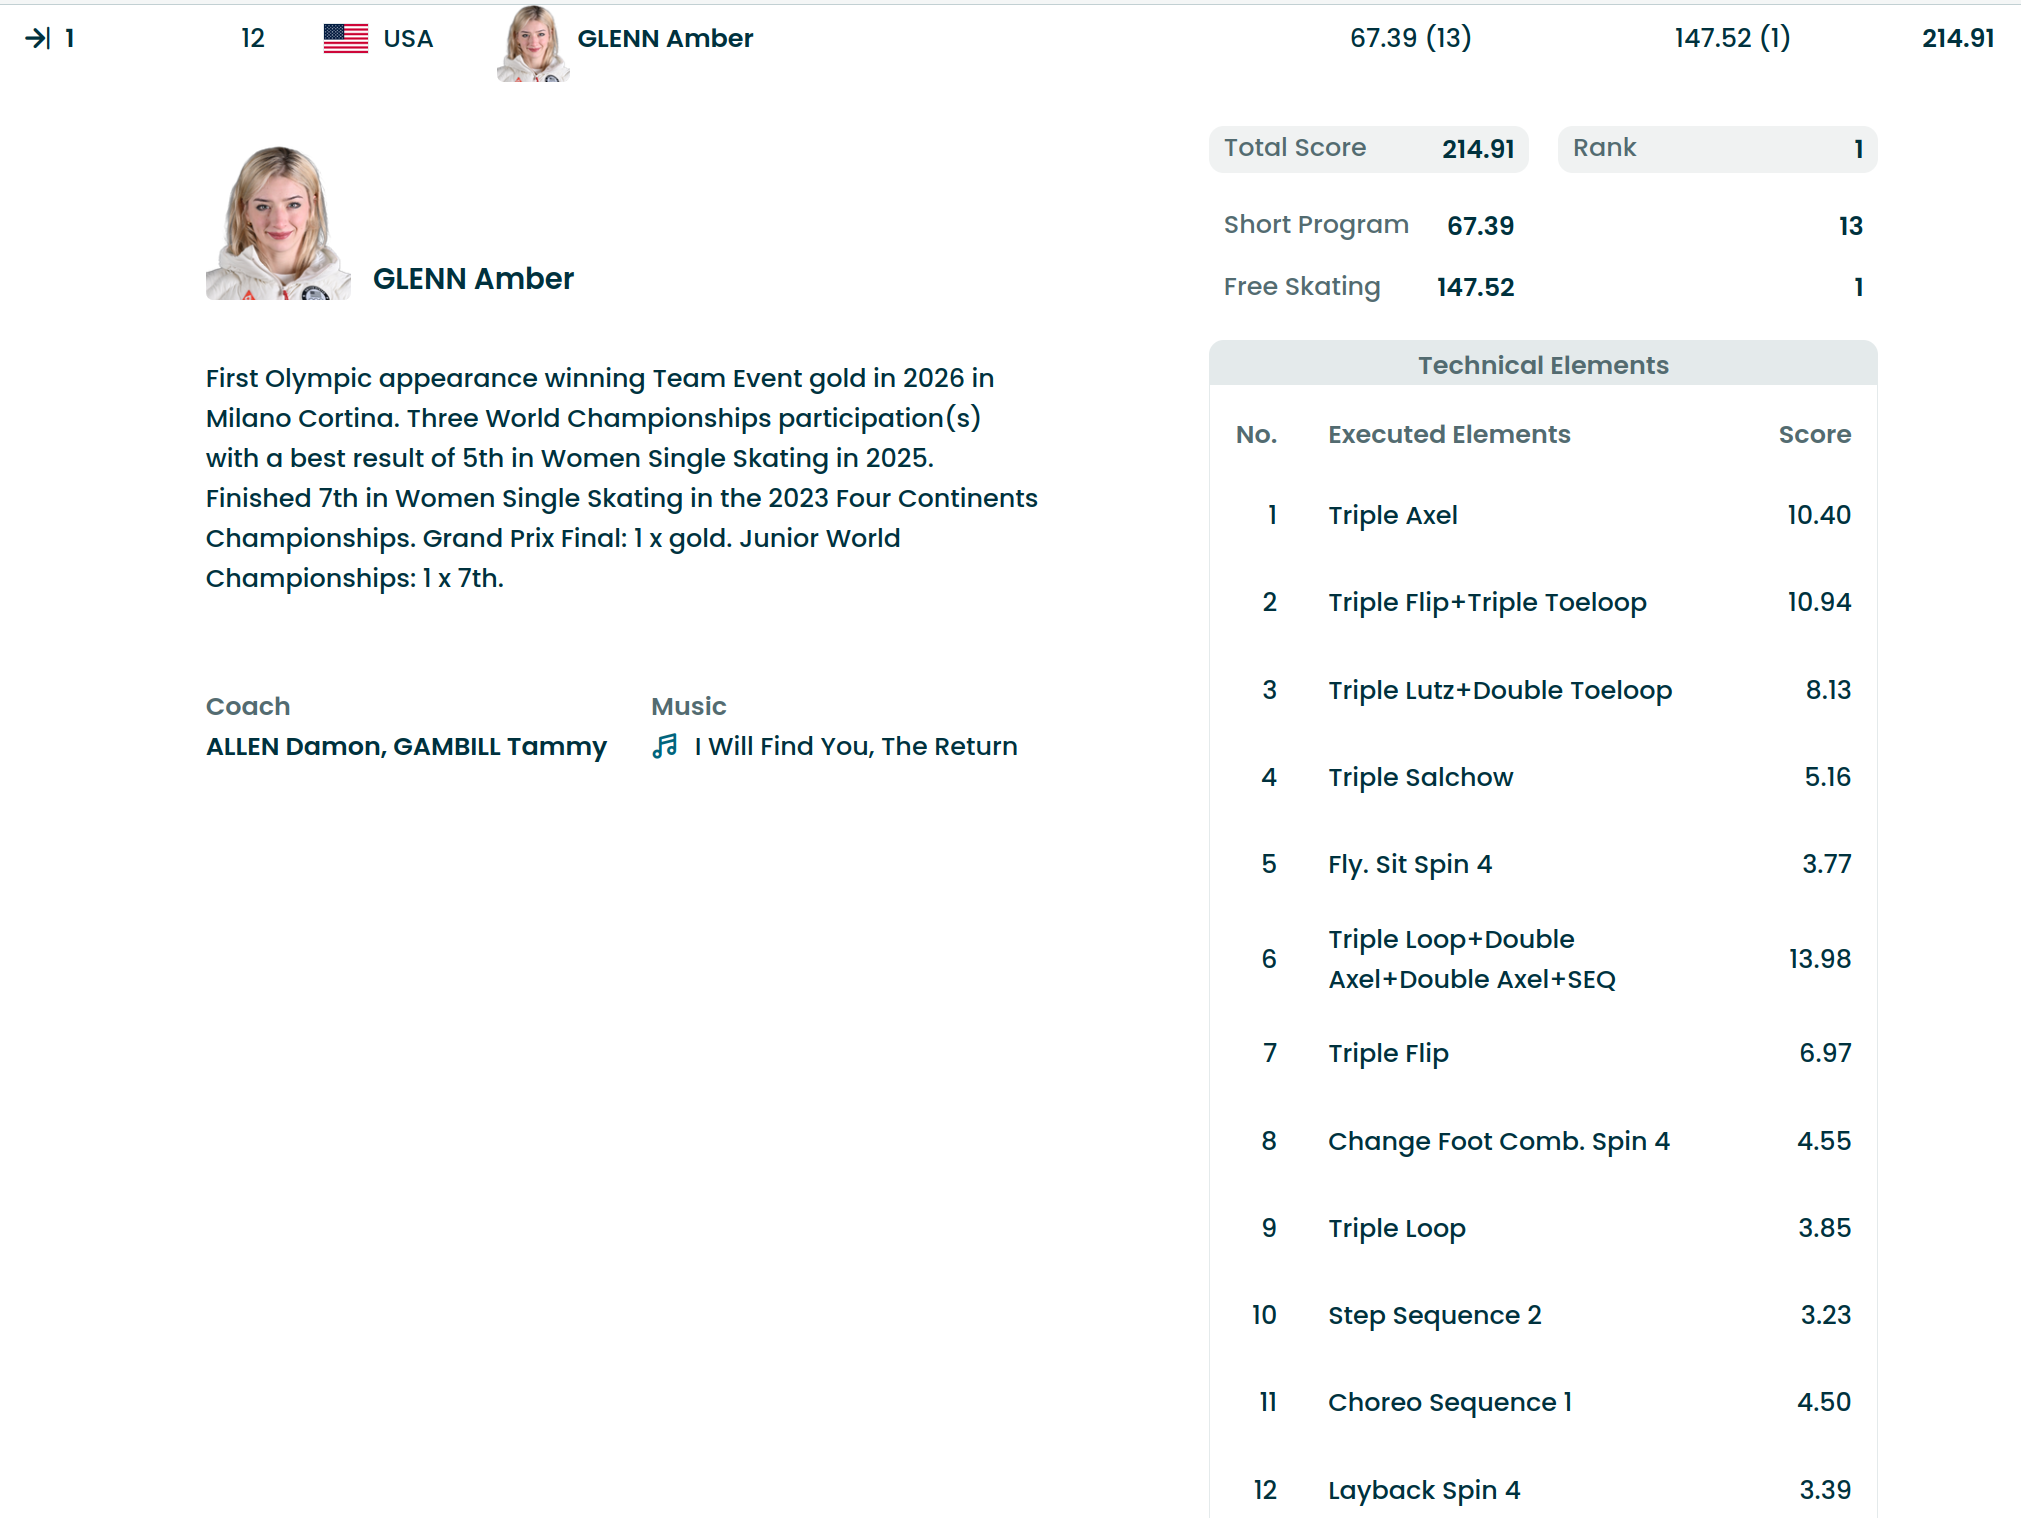The height and width of the screenshot is (1518, 2021).
Task: Select GLENN Amber name in header row
Action: (665, 39)
